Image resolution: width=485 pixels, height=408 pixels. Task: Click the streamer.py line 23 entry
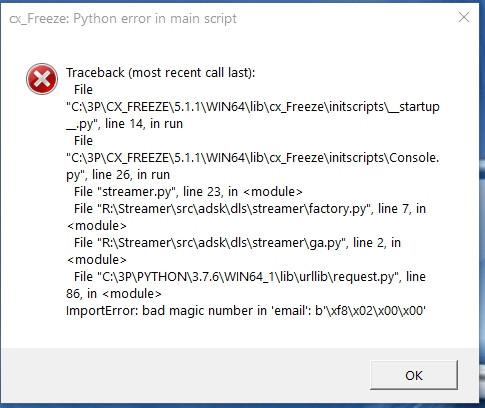pos(188,192)
